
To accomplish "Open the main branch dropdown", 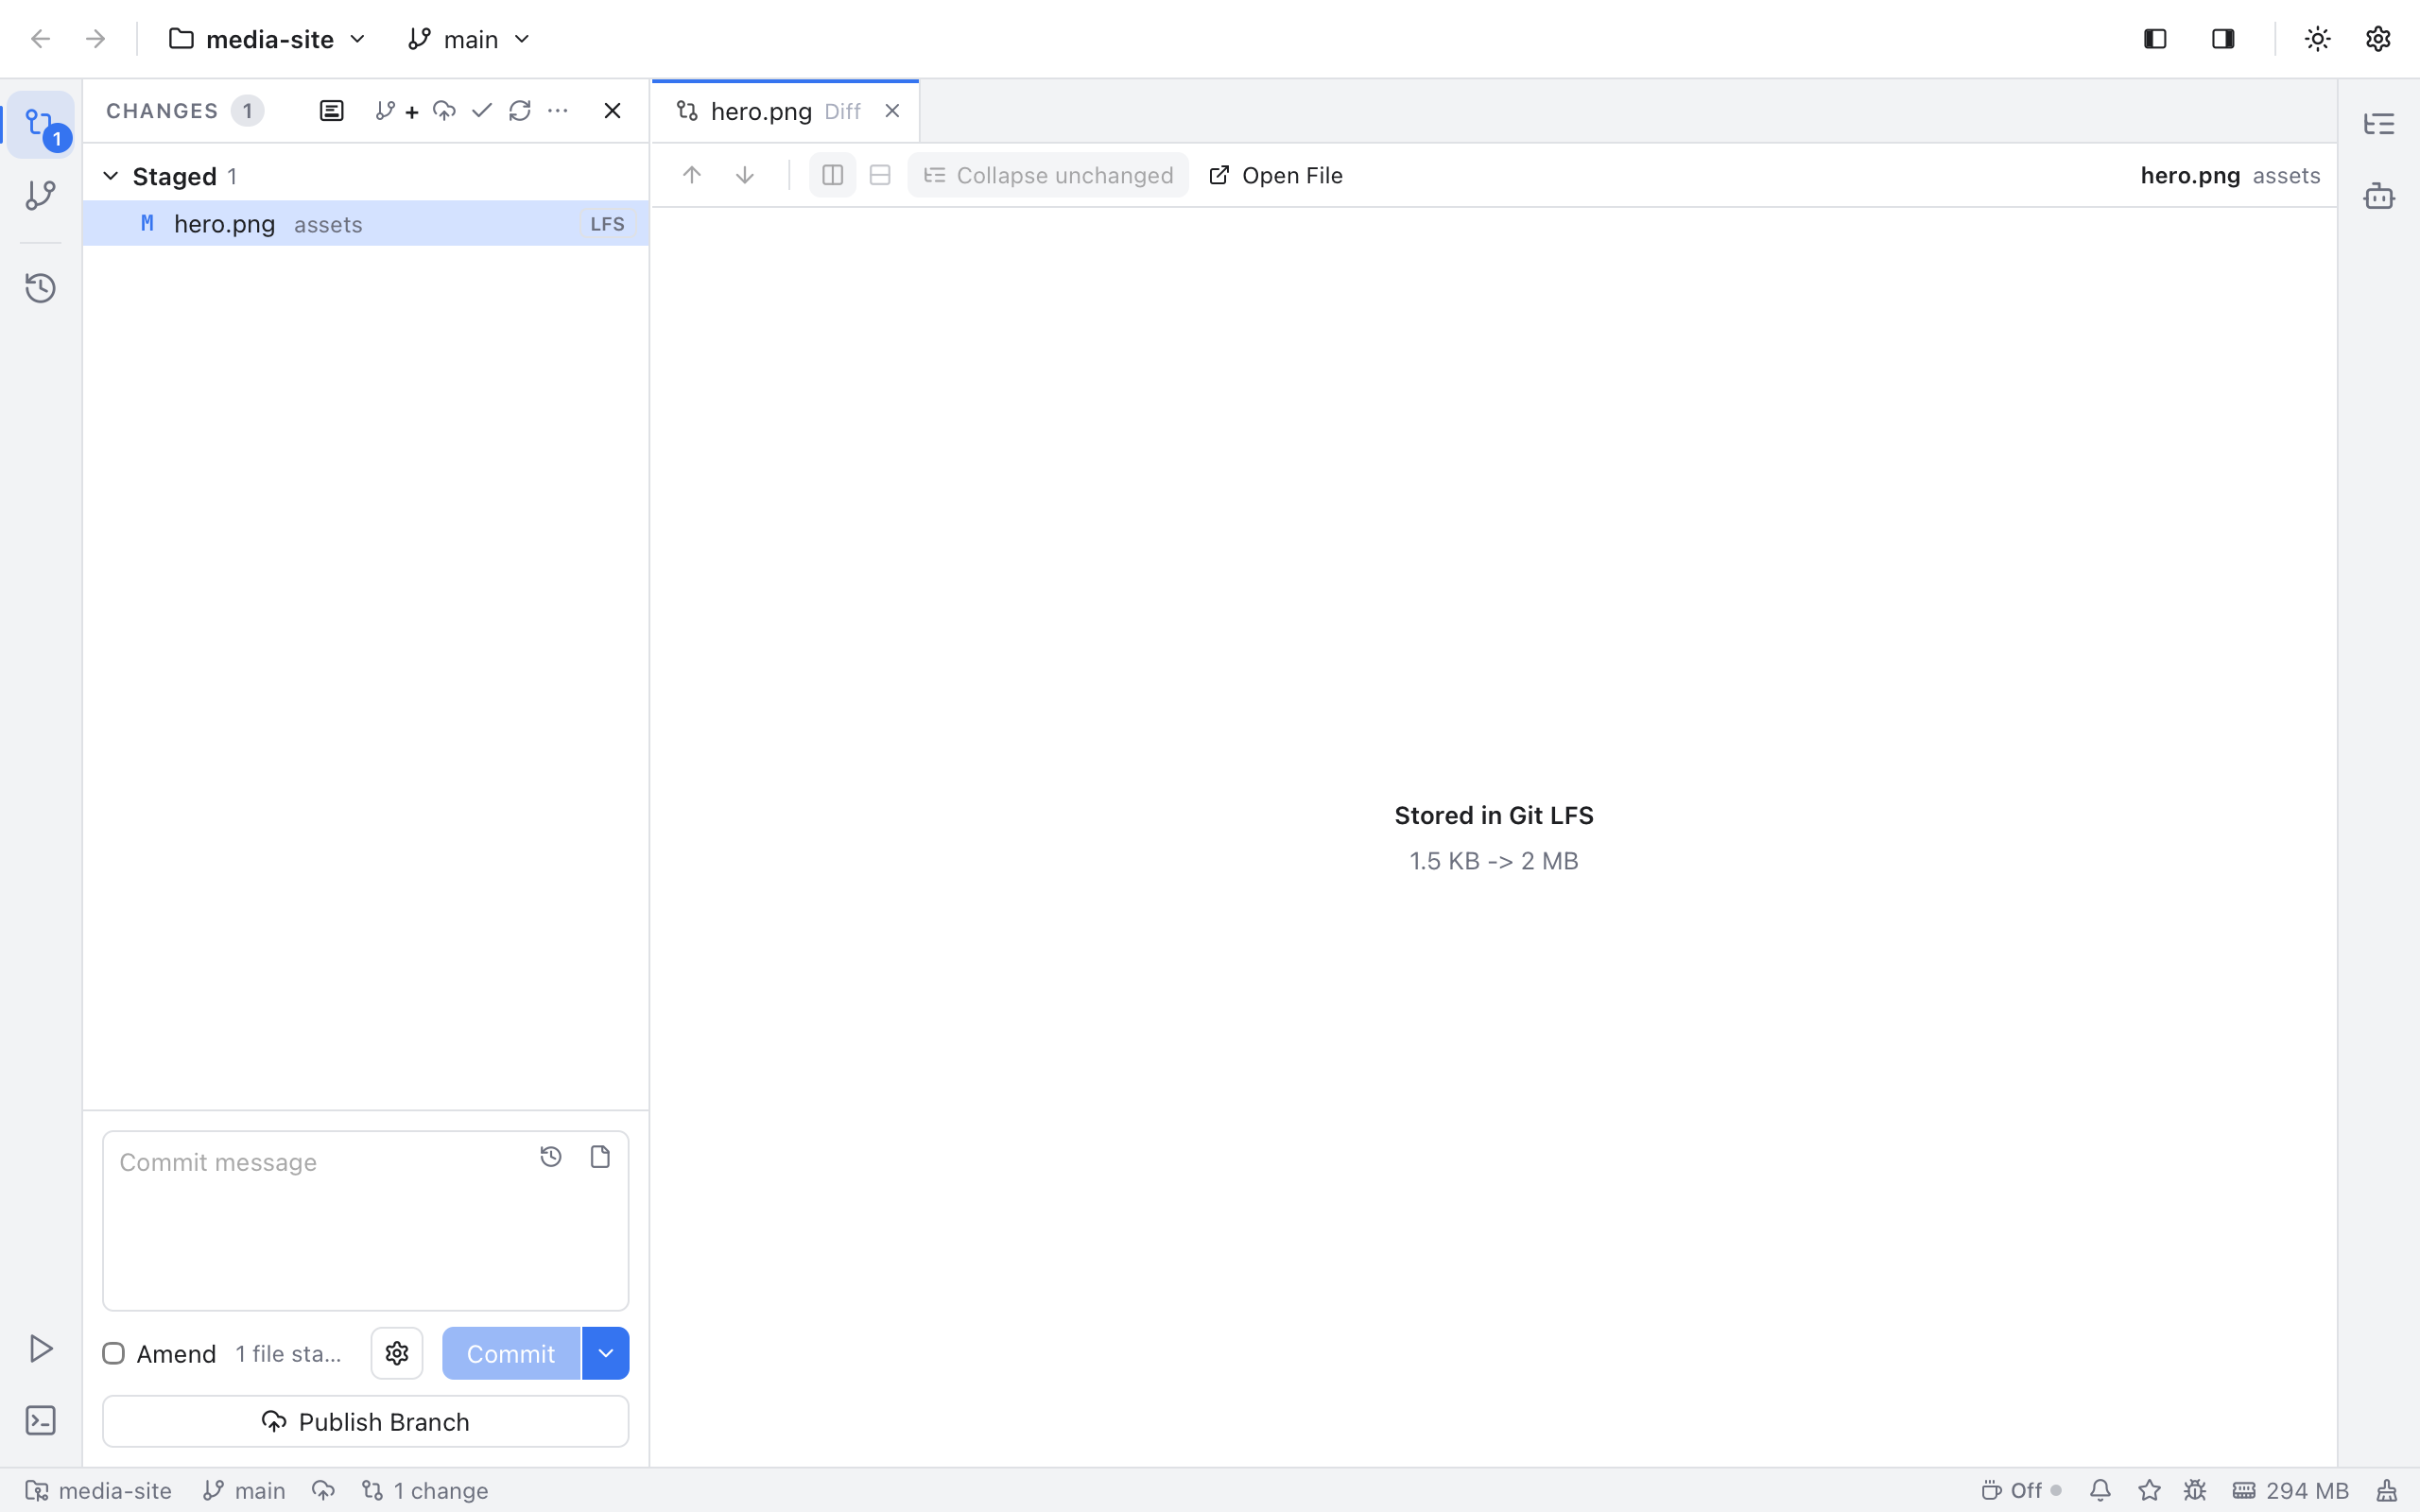I will pyautogui.click(x=470, y=39).
